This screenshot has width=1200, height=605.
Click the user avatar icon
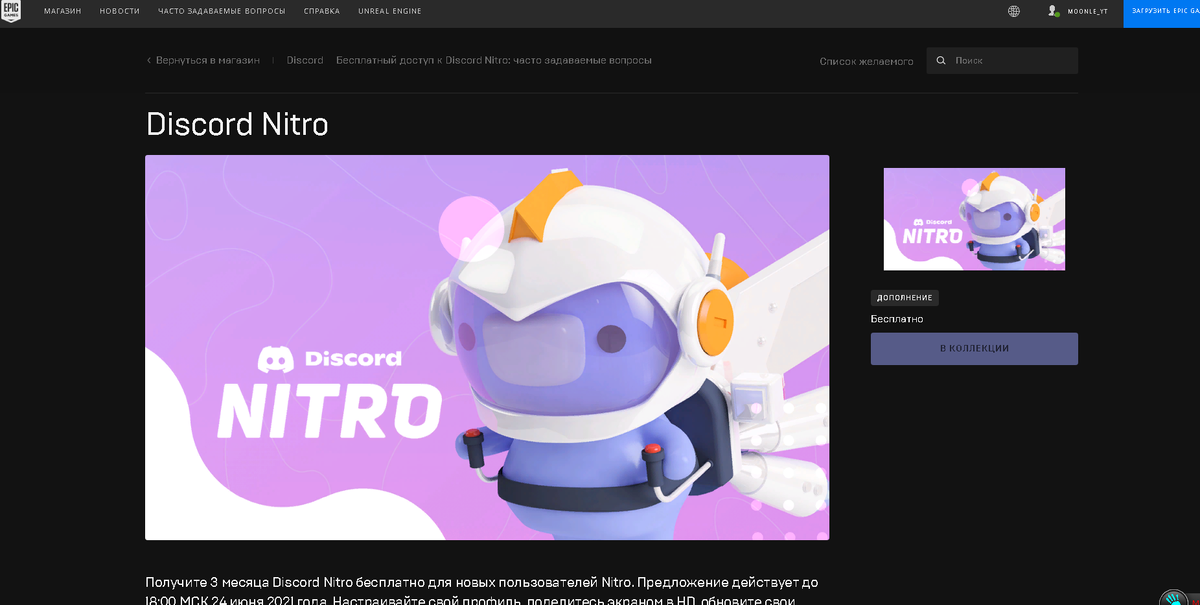(1053, 11)
